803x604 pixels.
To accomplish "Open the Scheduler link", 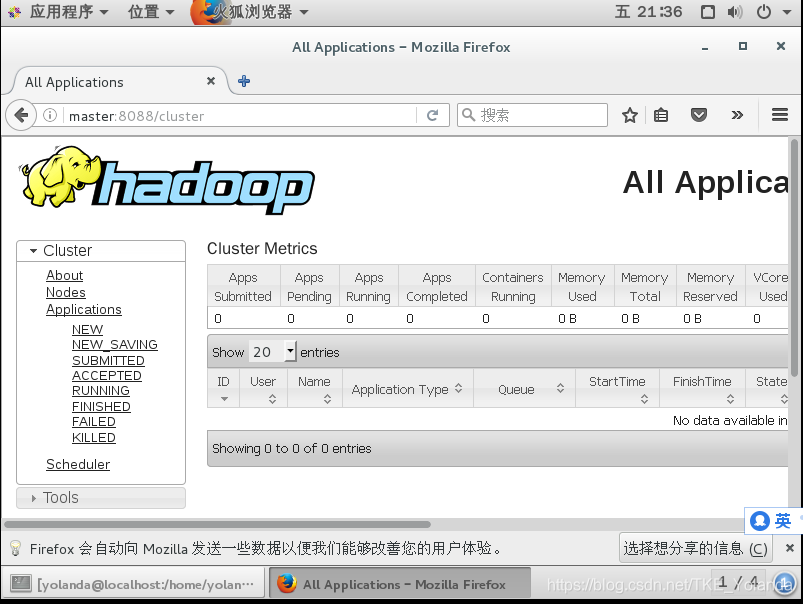I will [x=78, y=464].
